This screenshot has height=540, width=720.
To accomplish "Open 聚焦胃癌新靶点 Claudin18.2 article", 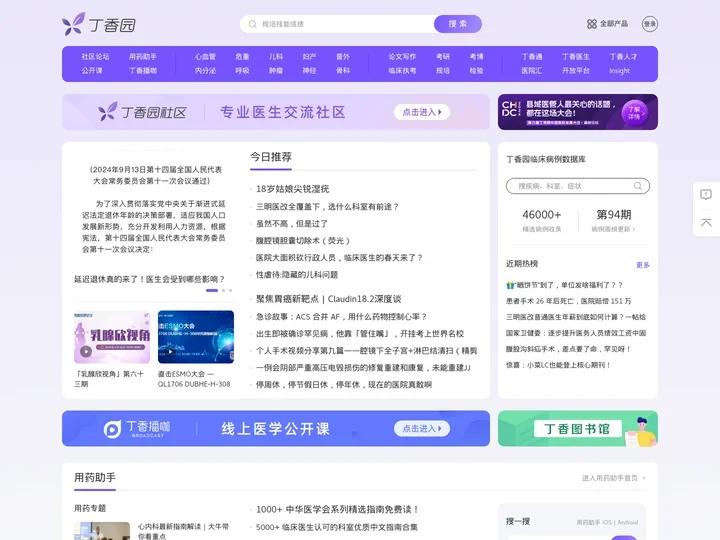I will tap(328, 299).
